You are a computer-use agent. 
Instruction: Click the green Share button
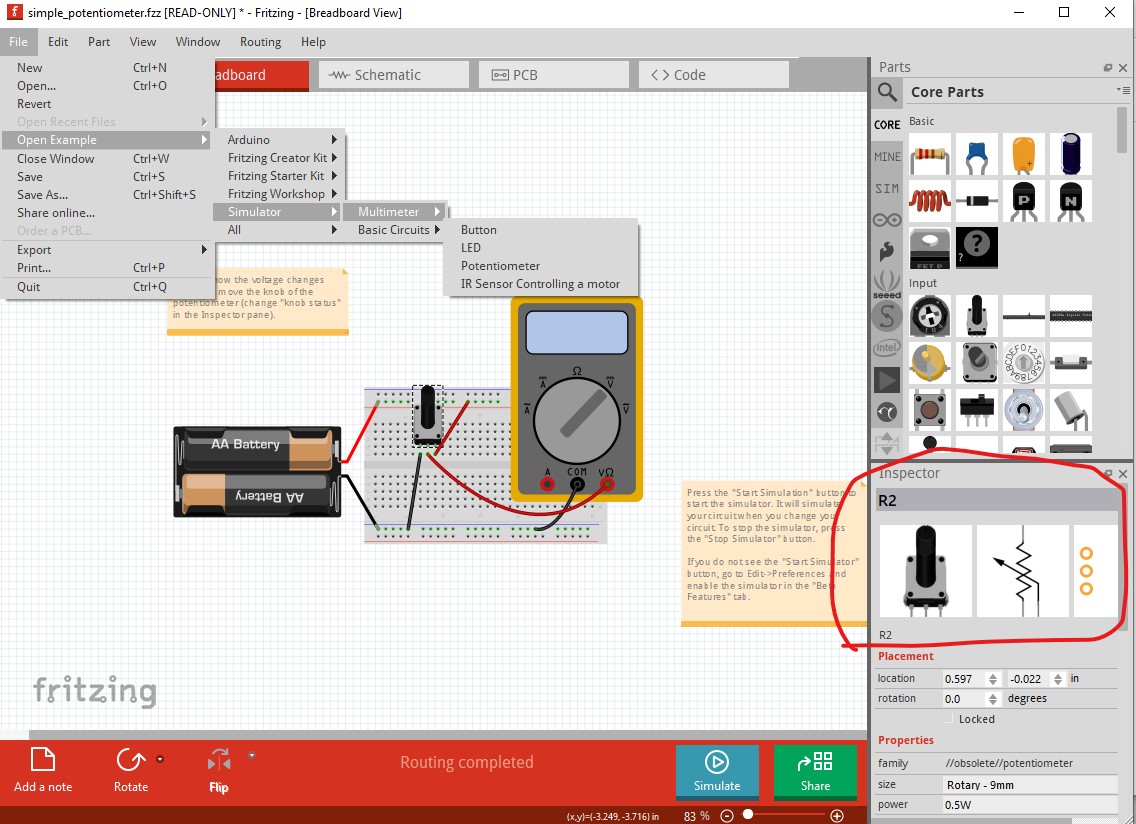point(815,772)
